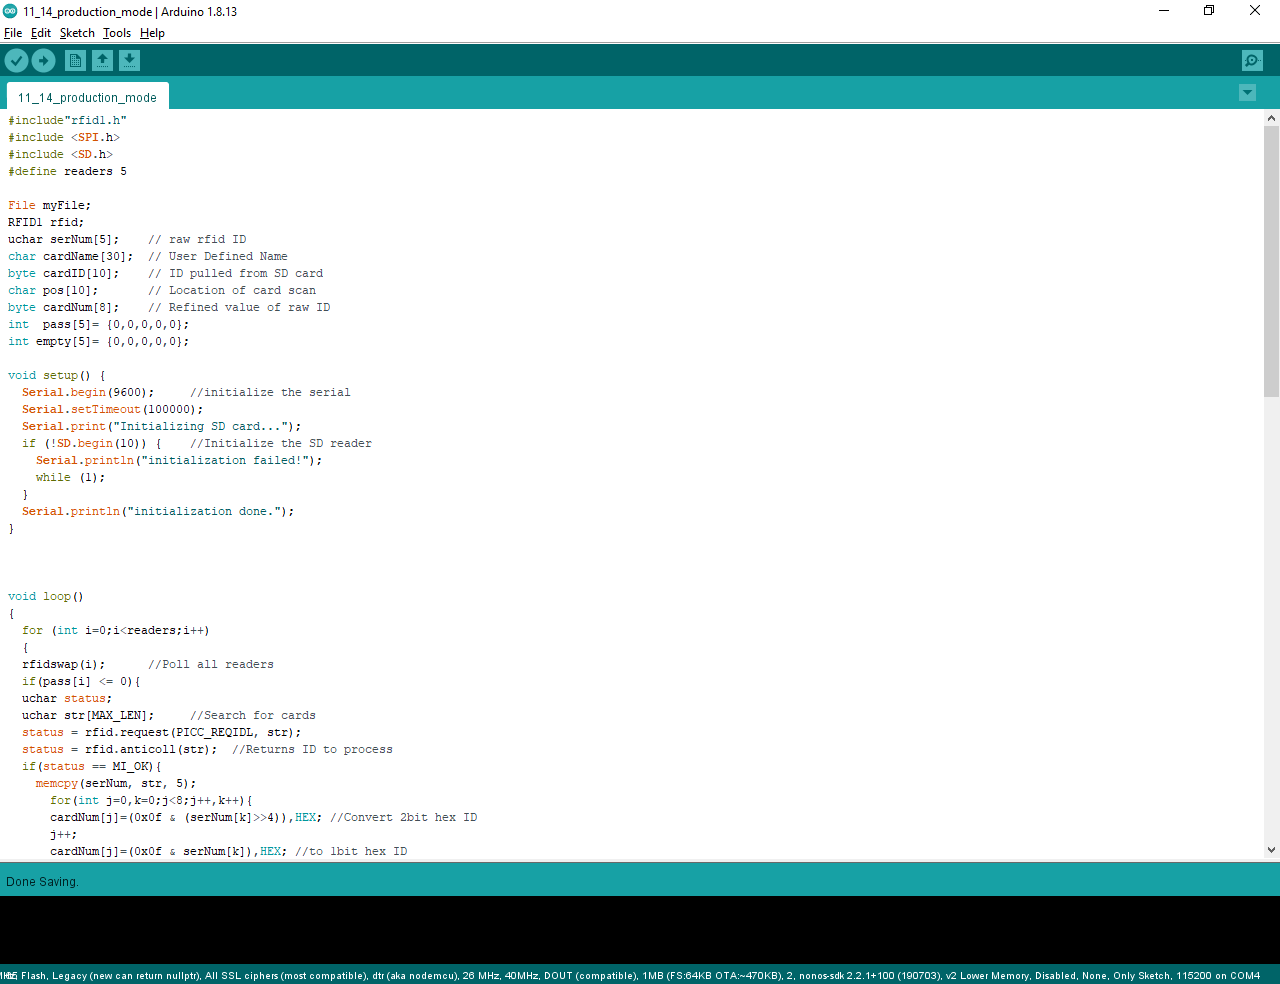Expand the tab options dropdown arrow
The width and height of the screenshot is (1280, 984).
pyautogui.click(x=1247, y=93)
